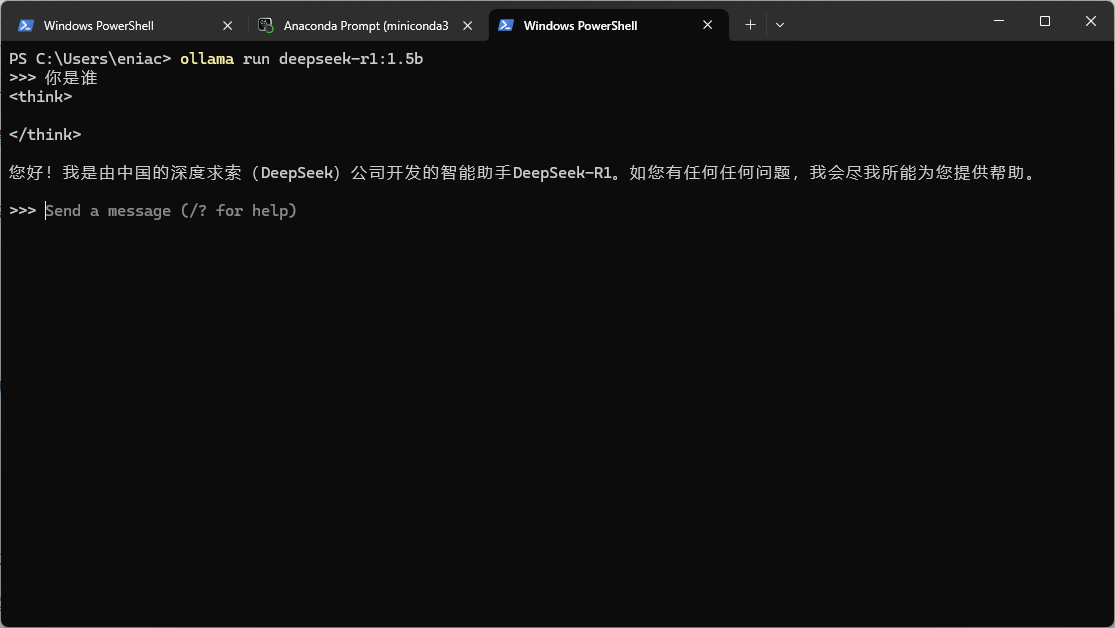Click the PowerShell icon on the first tab
This screenshot has height=628, width=1115.
pyautogui.click(x=26, y=25)
